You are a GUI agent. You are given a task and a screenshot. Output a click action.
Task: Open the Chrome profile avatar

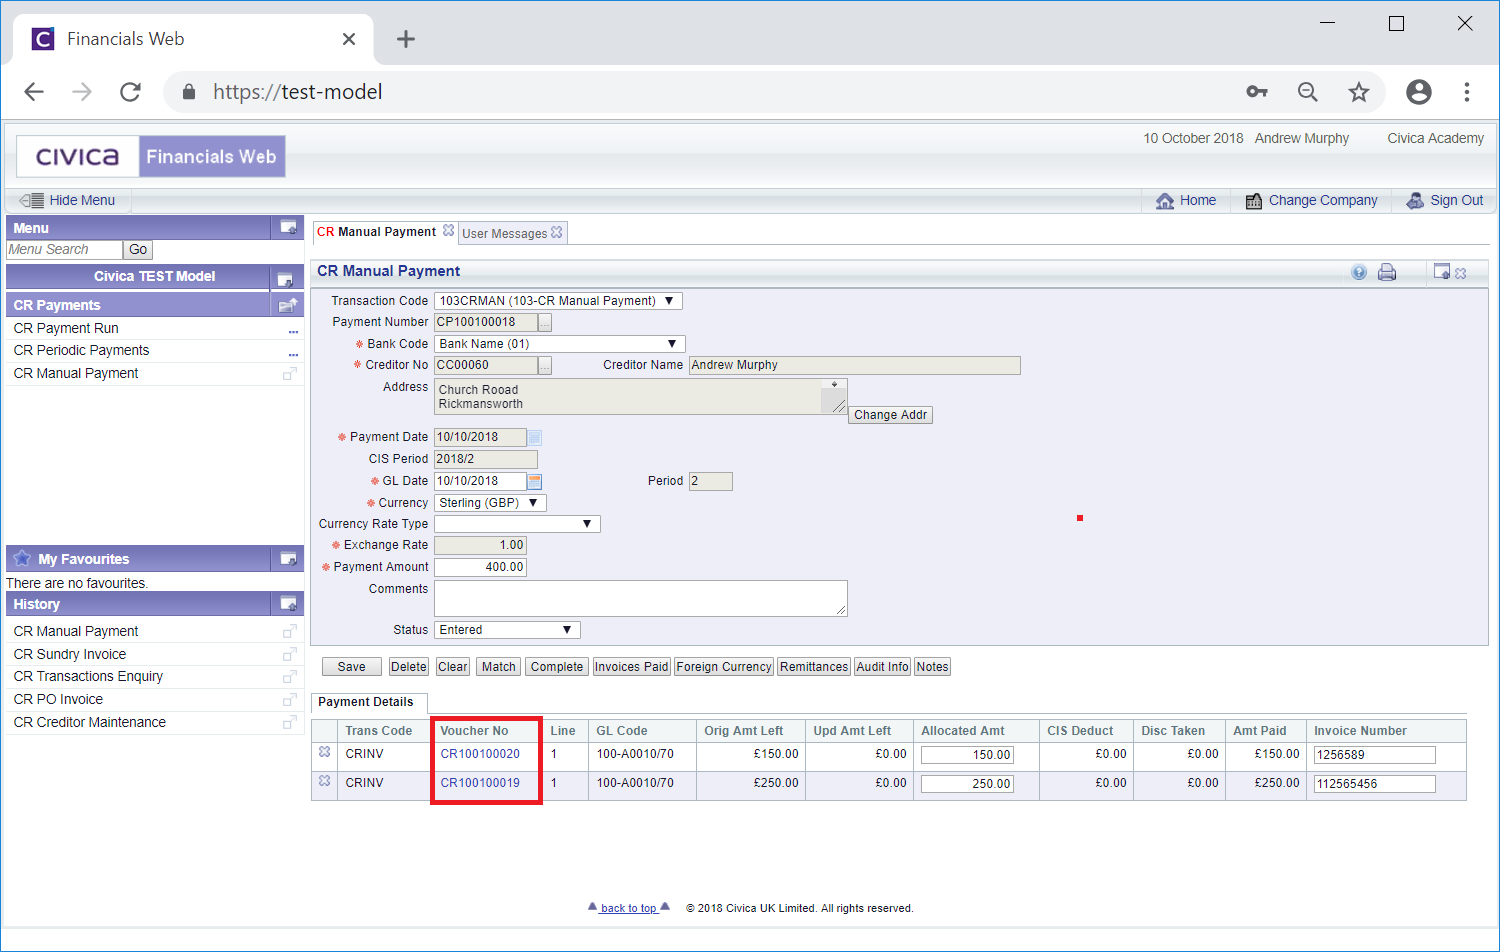pyautogui.click(x=1418, y=92)
